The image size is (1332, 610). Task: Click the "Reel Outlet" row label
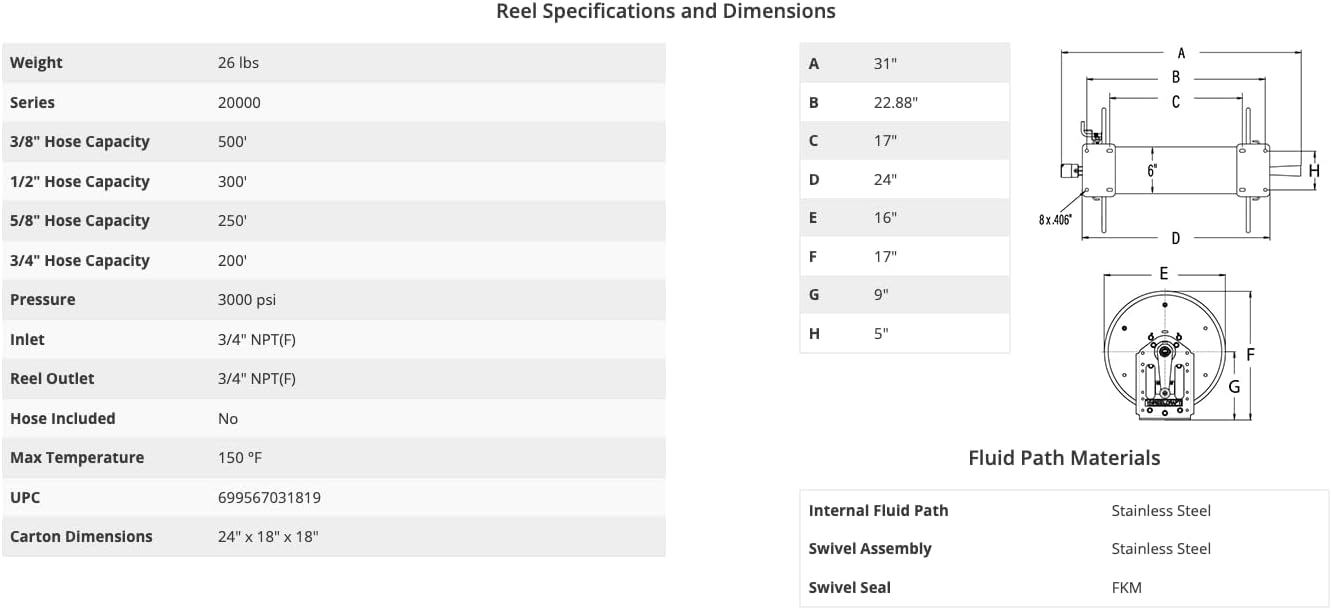(52, 378)
